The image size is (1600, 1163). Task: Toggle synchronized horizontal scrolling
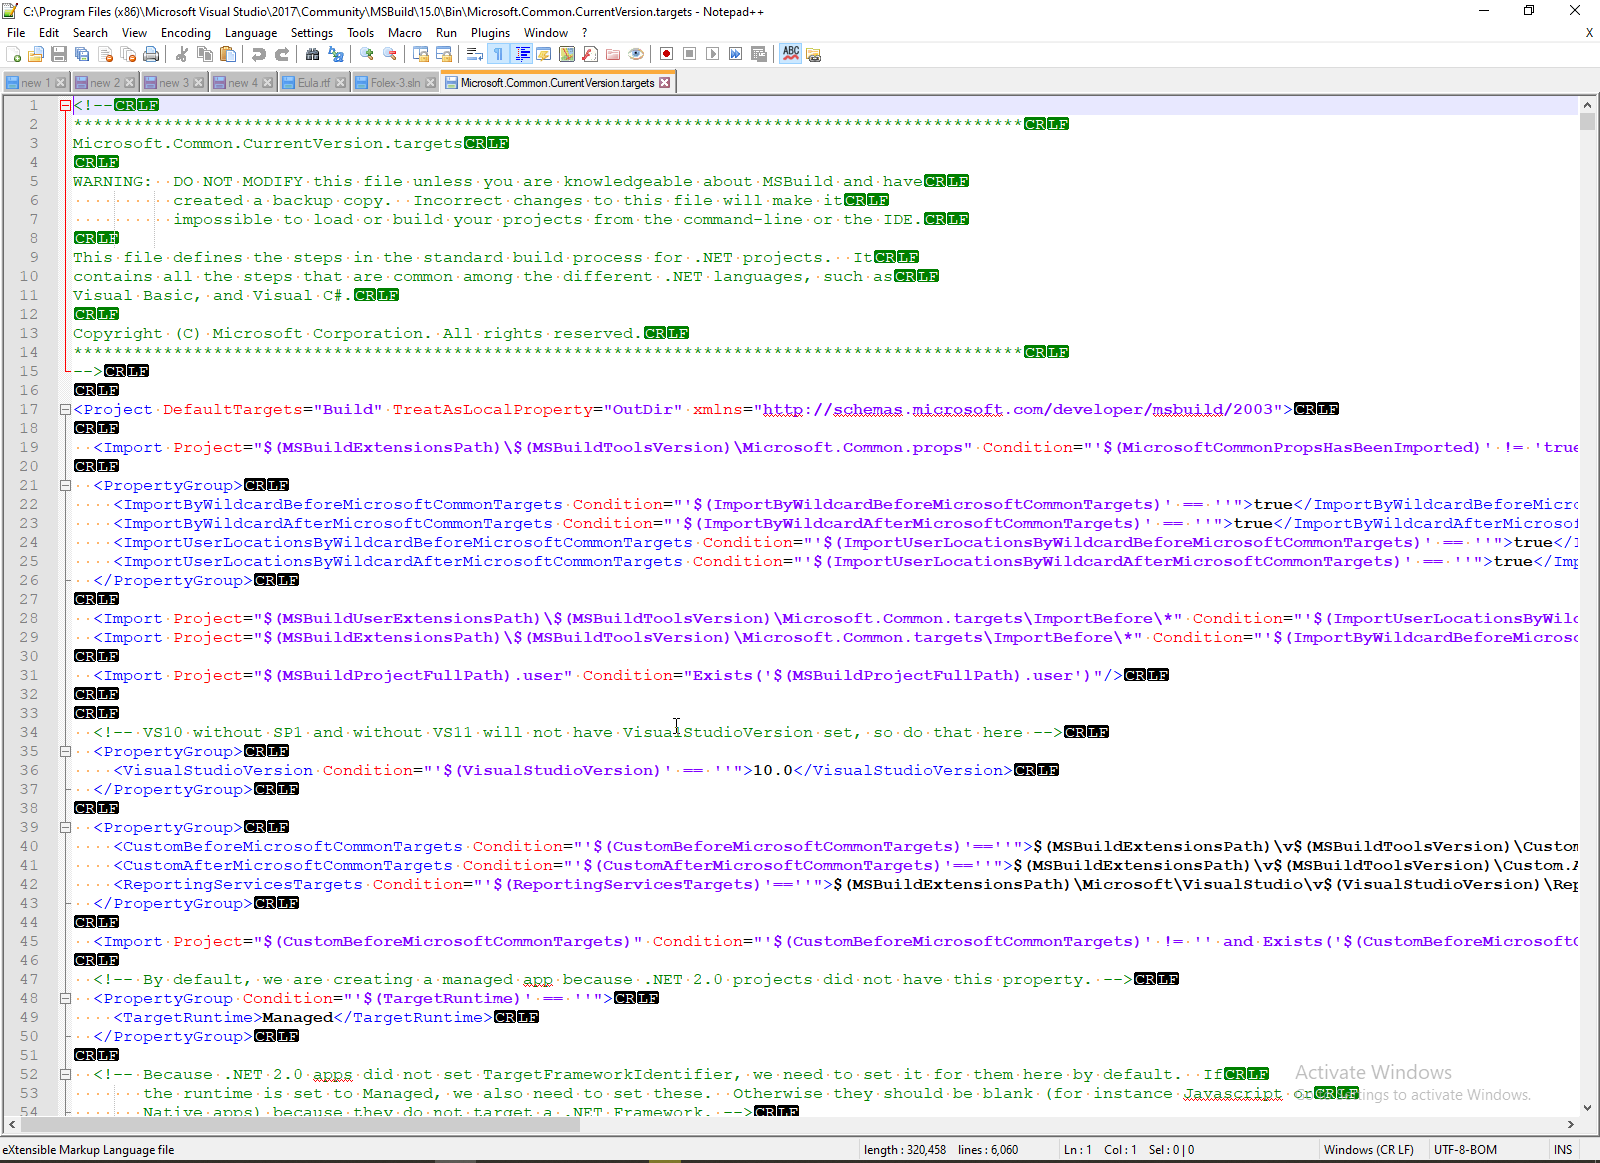click(x=444, y=54)
